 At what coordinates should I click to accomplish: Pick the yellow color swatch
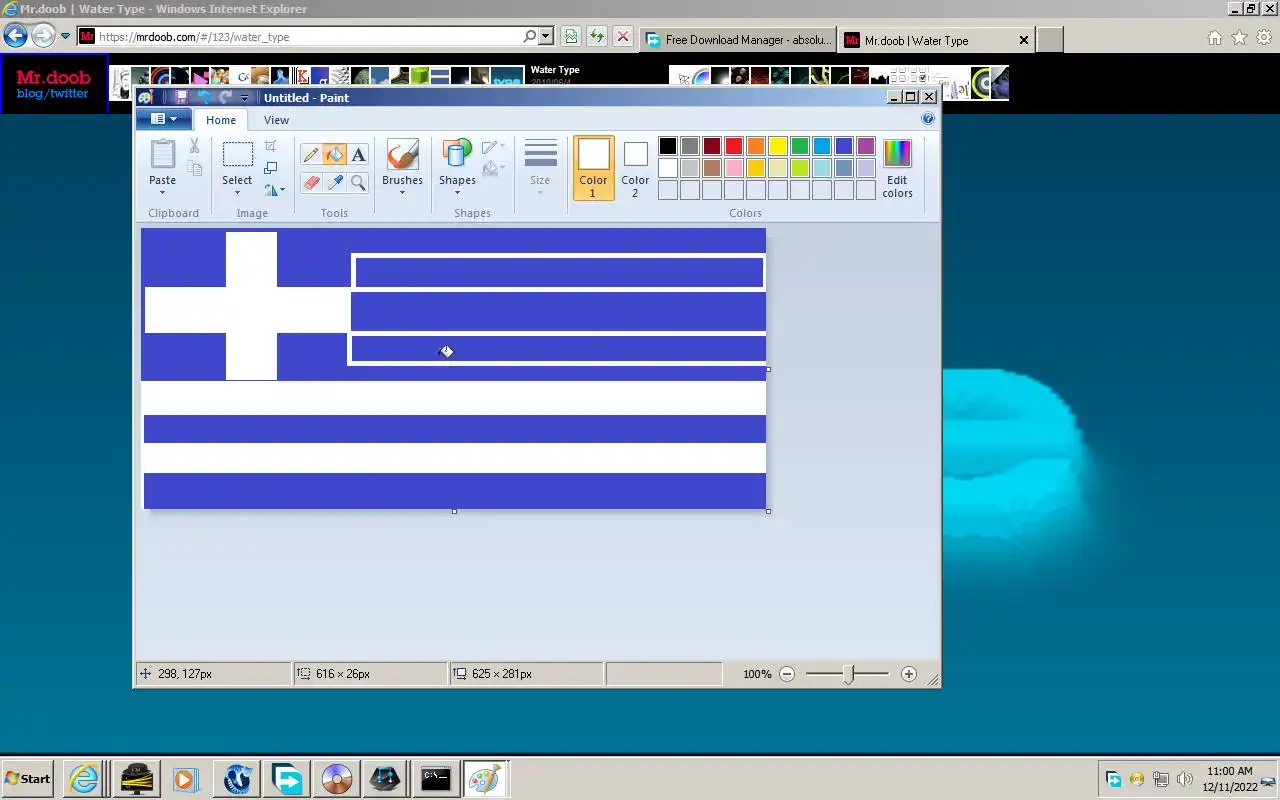point(778,146)
